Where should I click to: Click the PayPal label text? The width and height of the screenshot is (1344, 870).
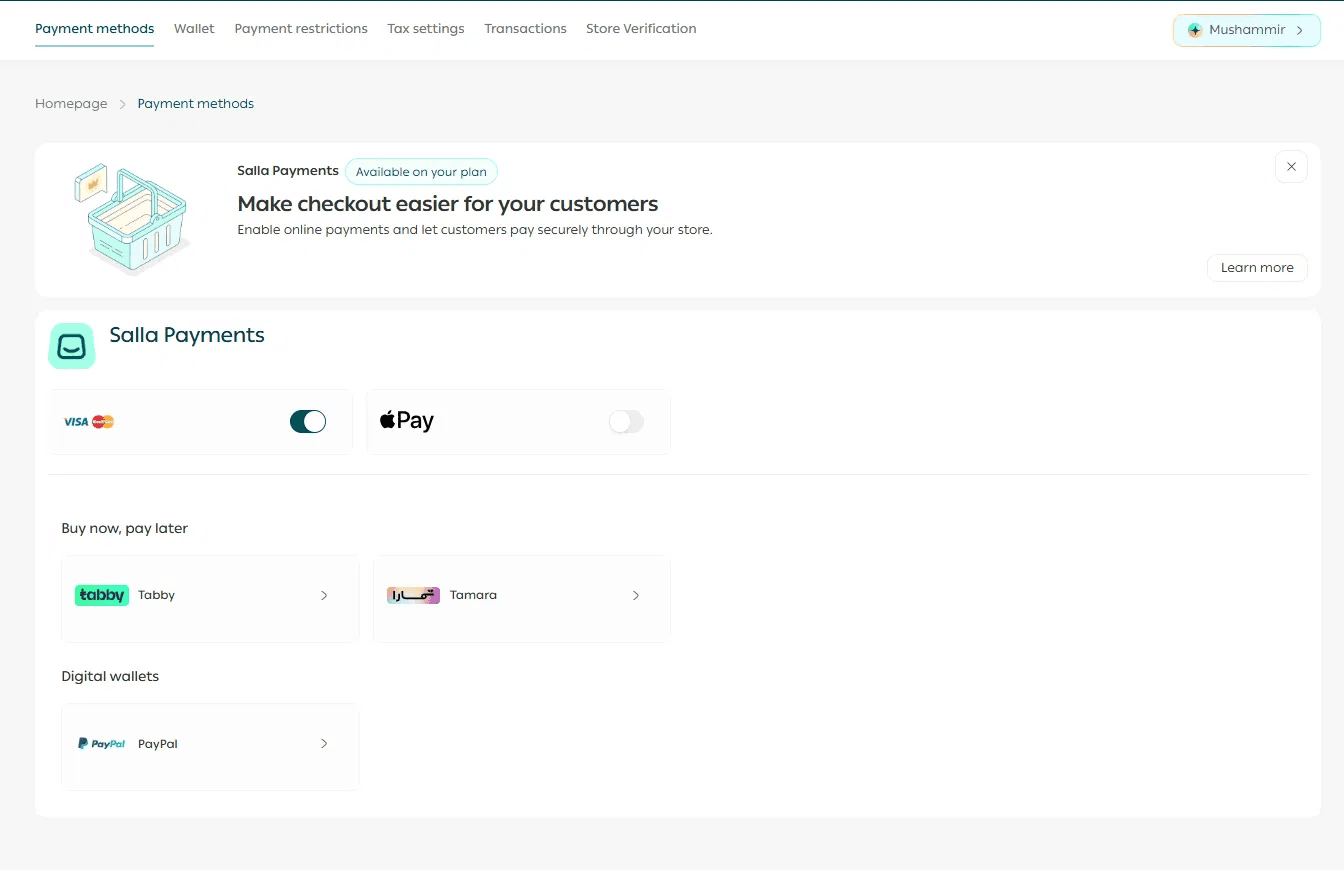coord(158,744)
